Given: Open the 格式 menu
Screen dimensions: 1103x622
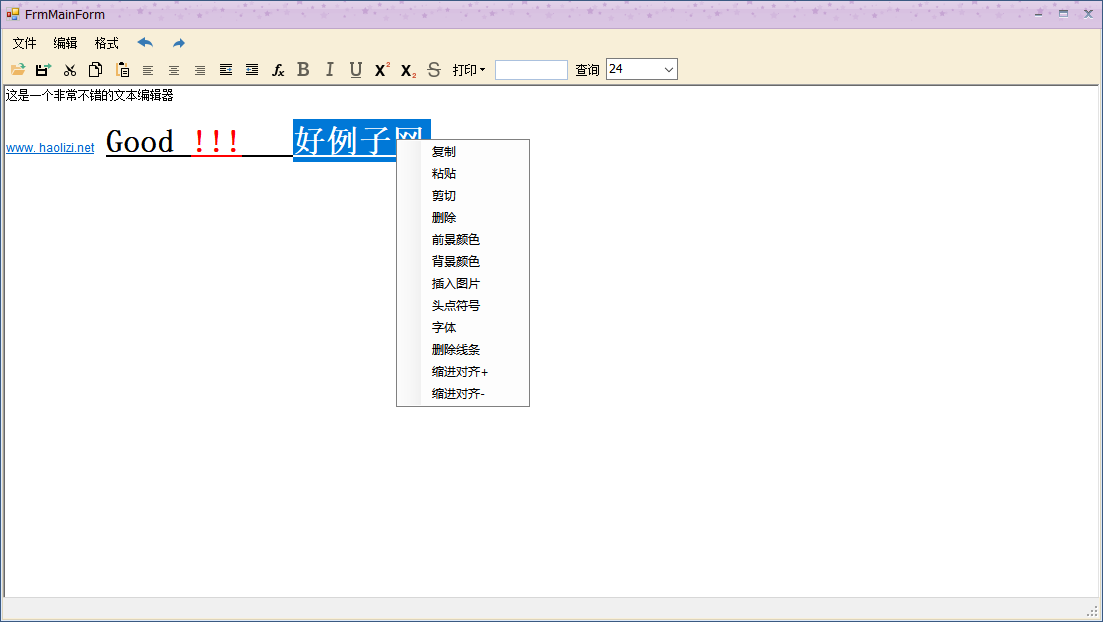Looking at the screenshot, I should pos(107,44).
